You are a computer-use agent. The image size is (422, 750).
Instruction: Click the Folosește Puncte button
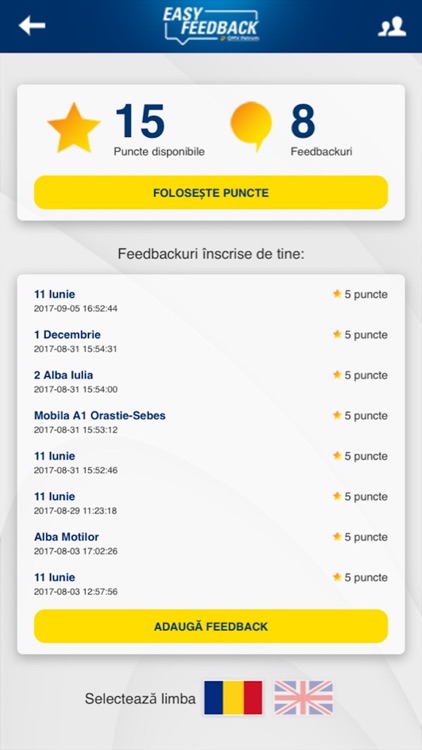pos(211,193)
